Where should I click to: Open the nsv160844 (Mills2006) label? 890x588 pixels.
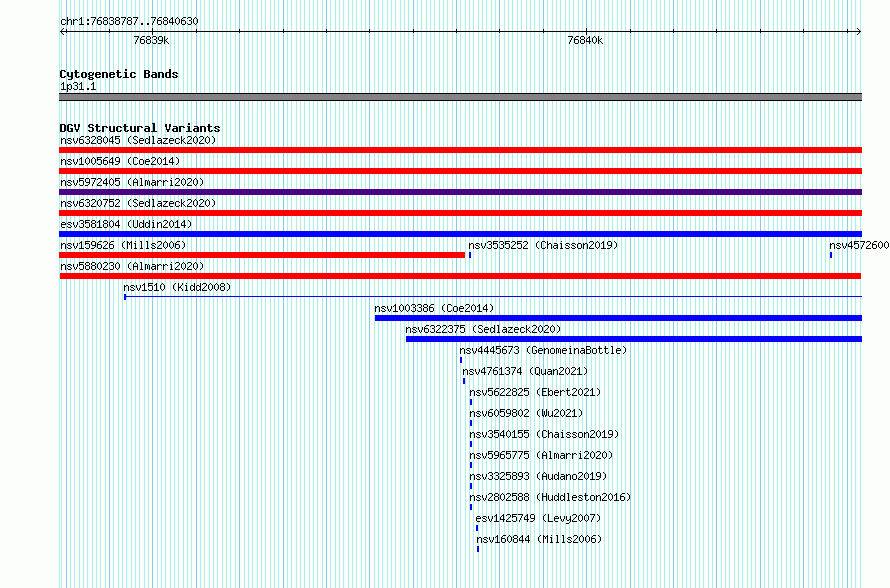point(539,539)
